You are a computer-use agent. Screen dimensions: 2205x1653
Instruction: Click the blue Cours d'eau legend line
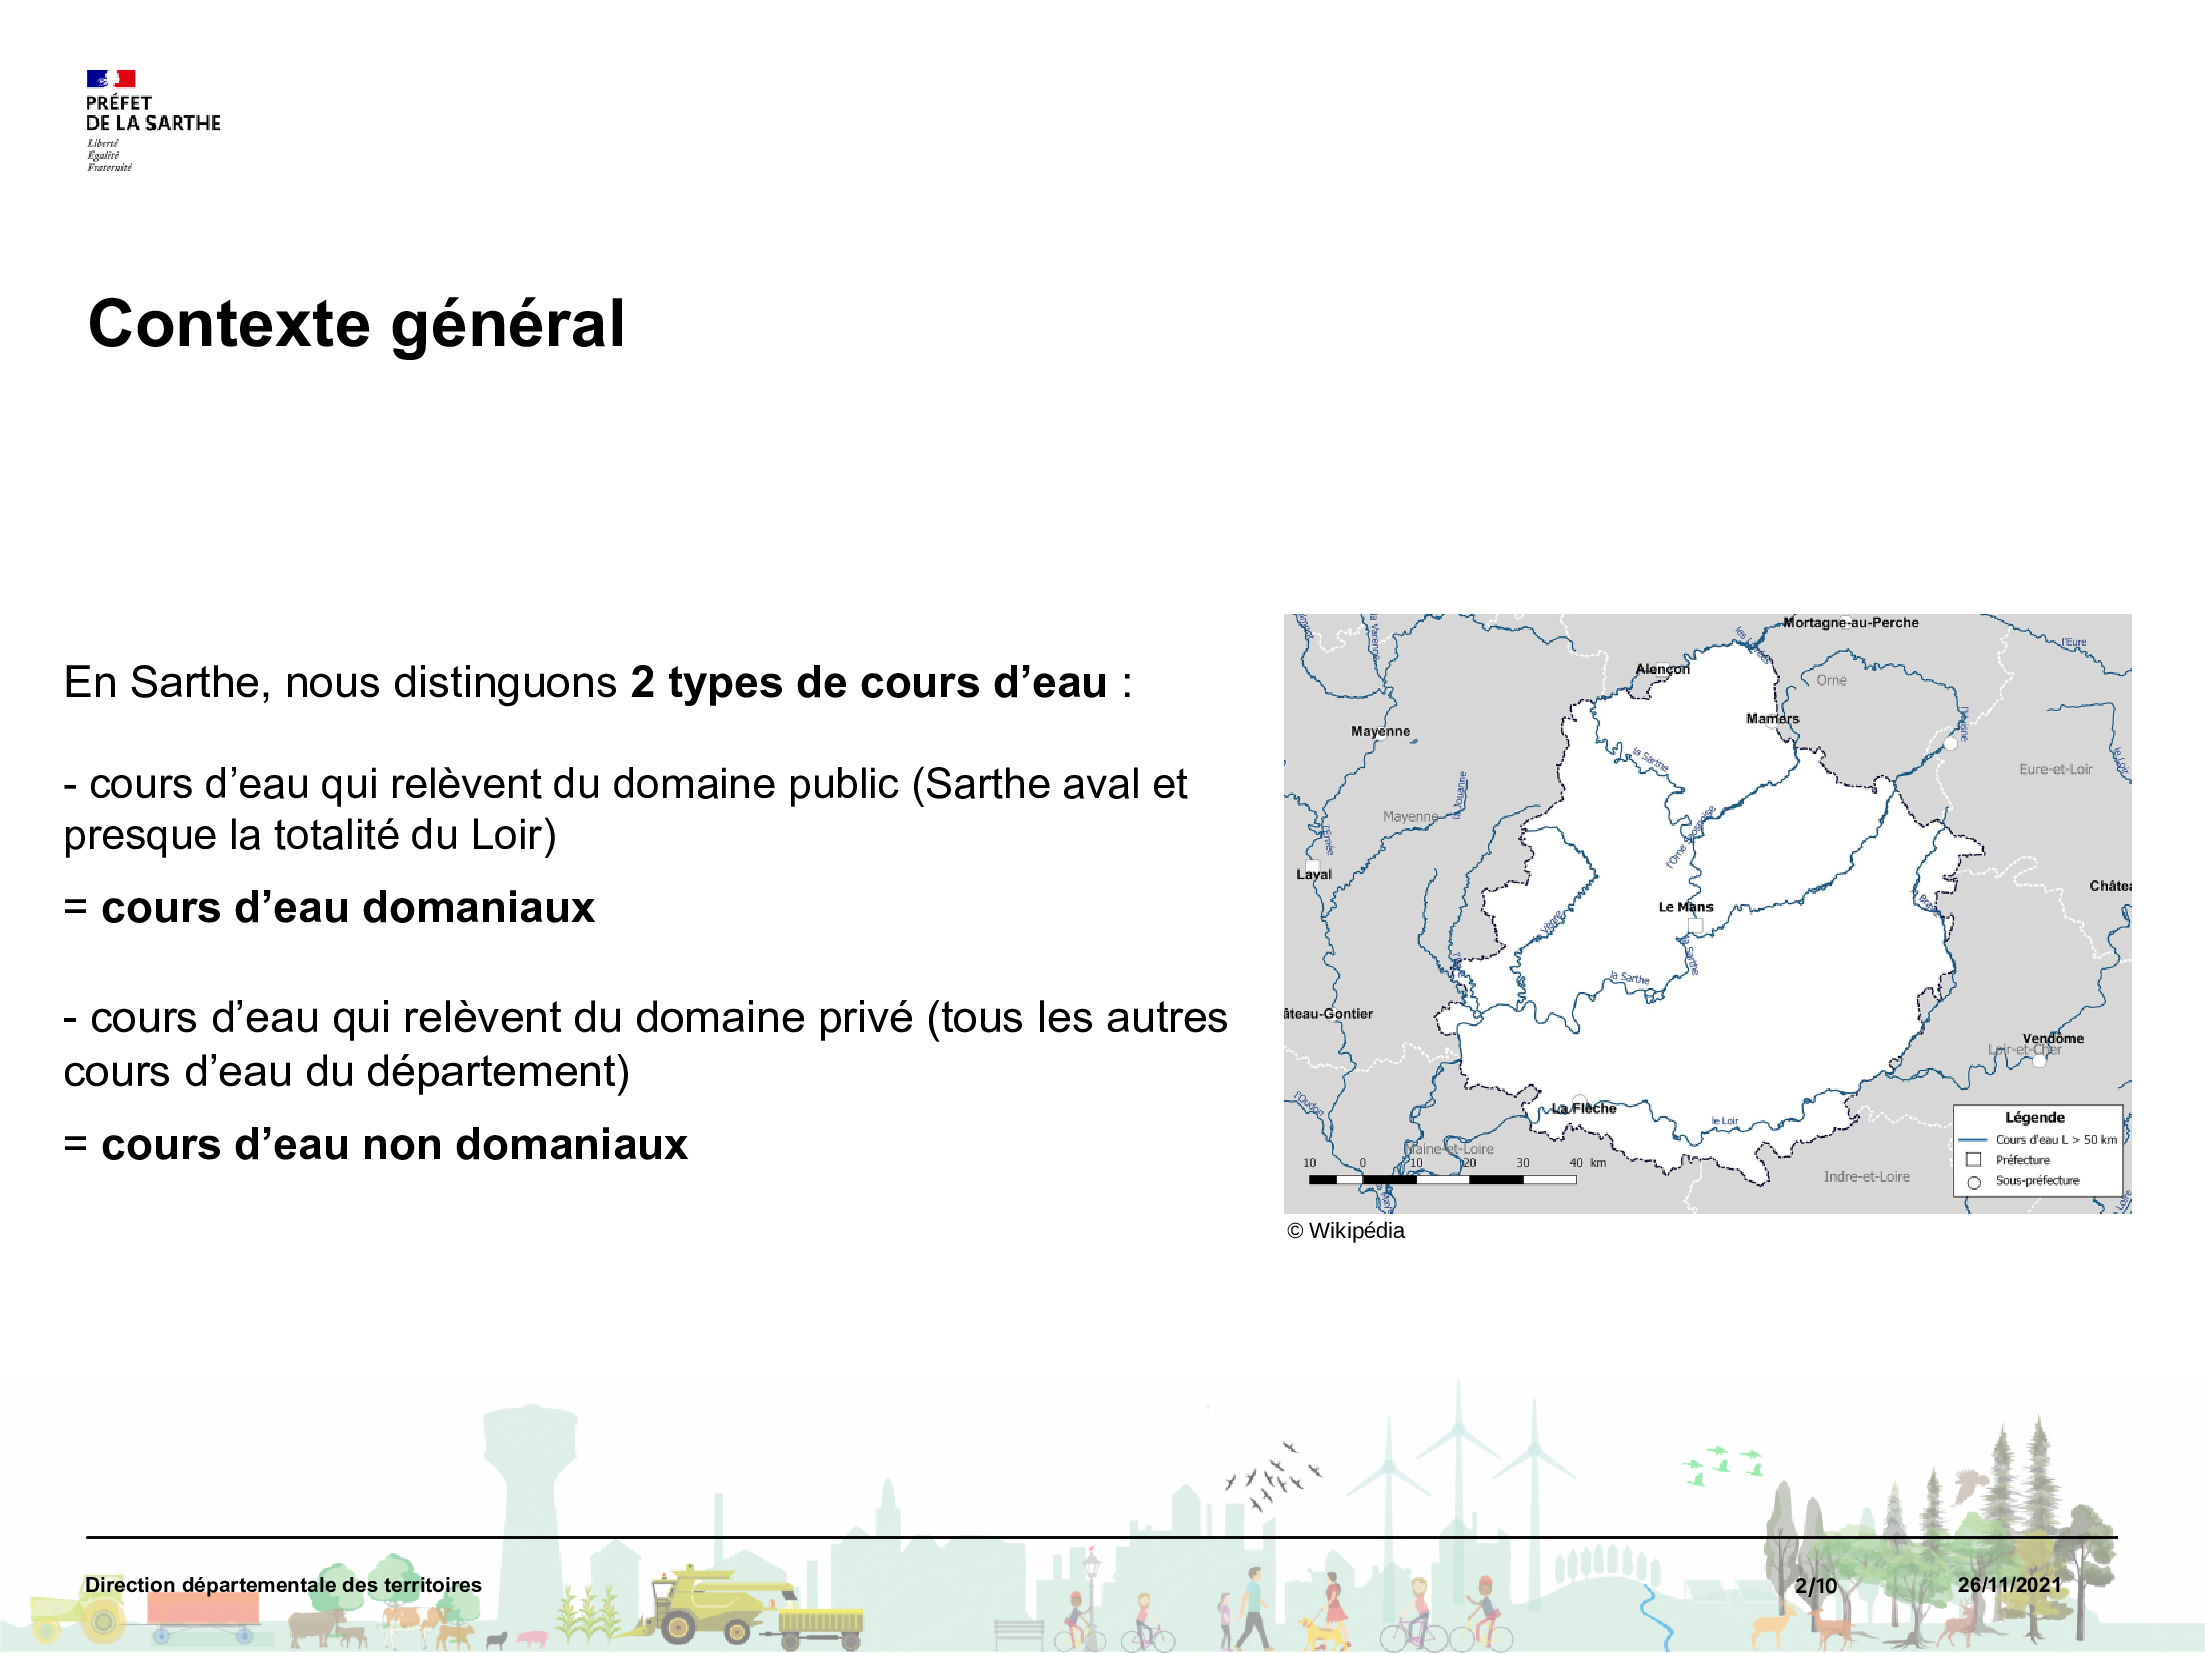pos(1972,1140)
